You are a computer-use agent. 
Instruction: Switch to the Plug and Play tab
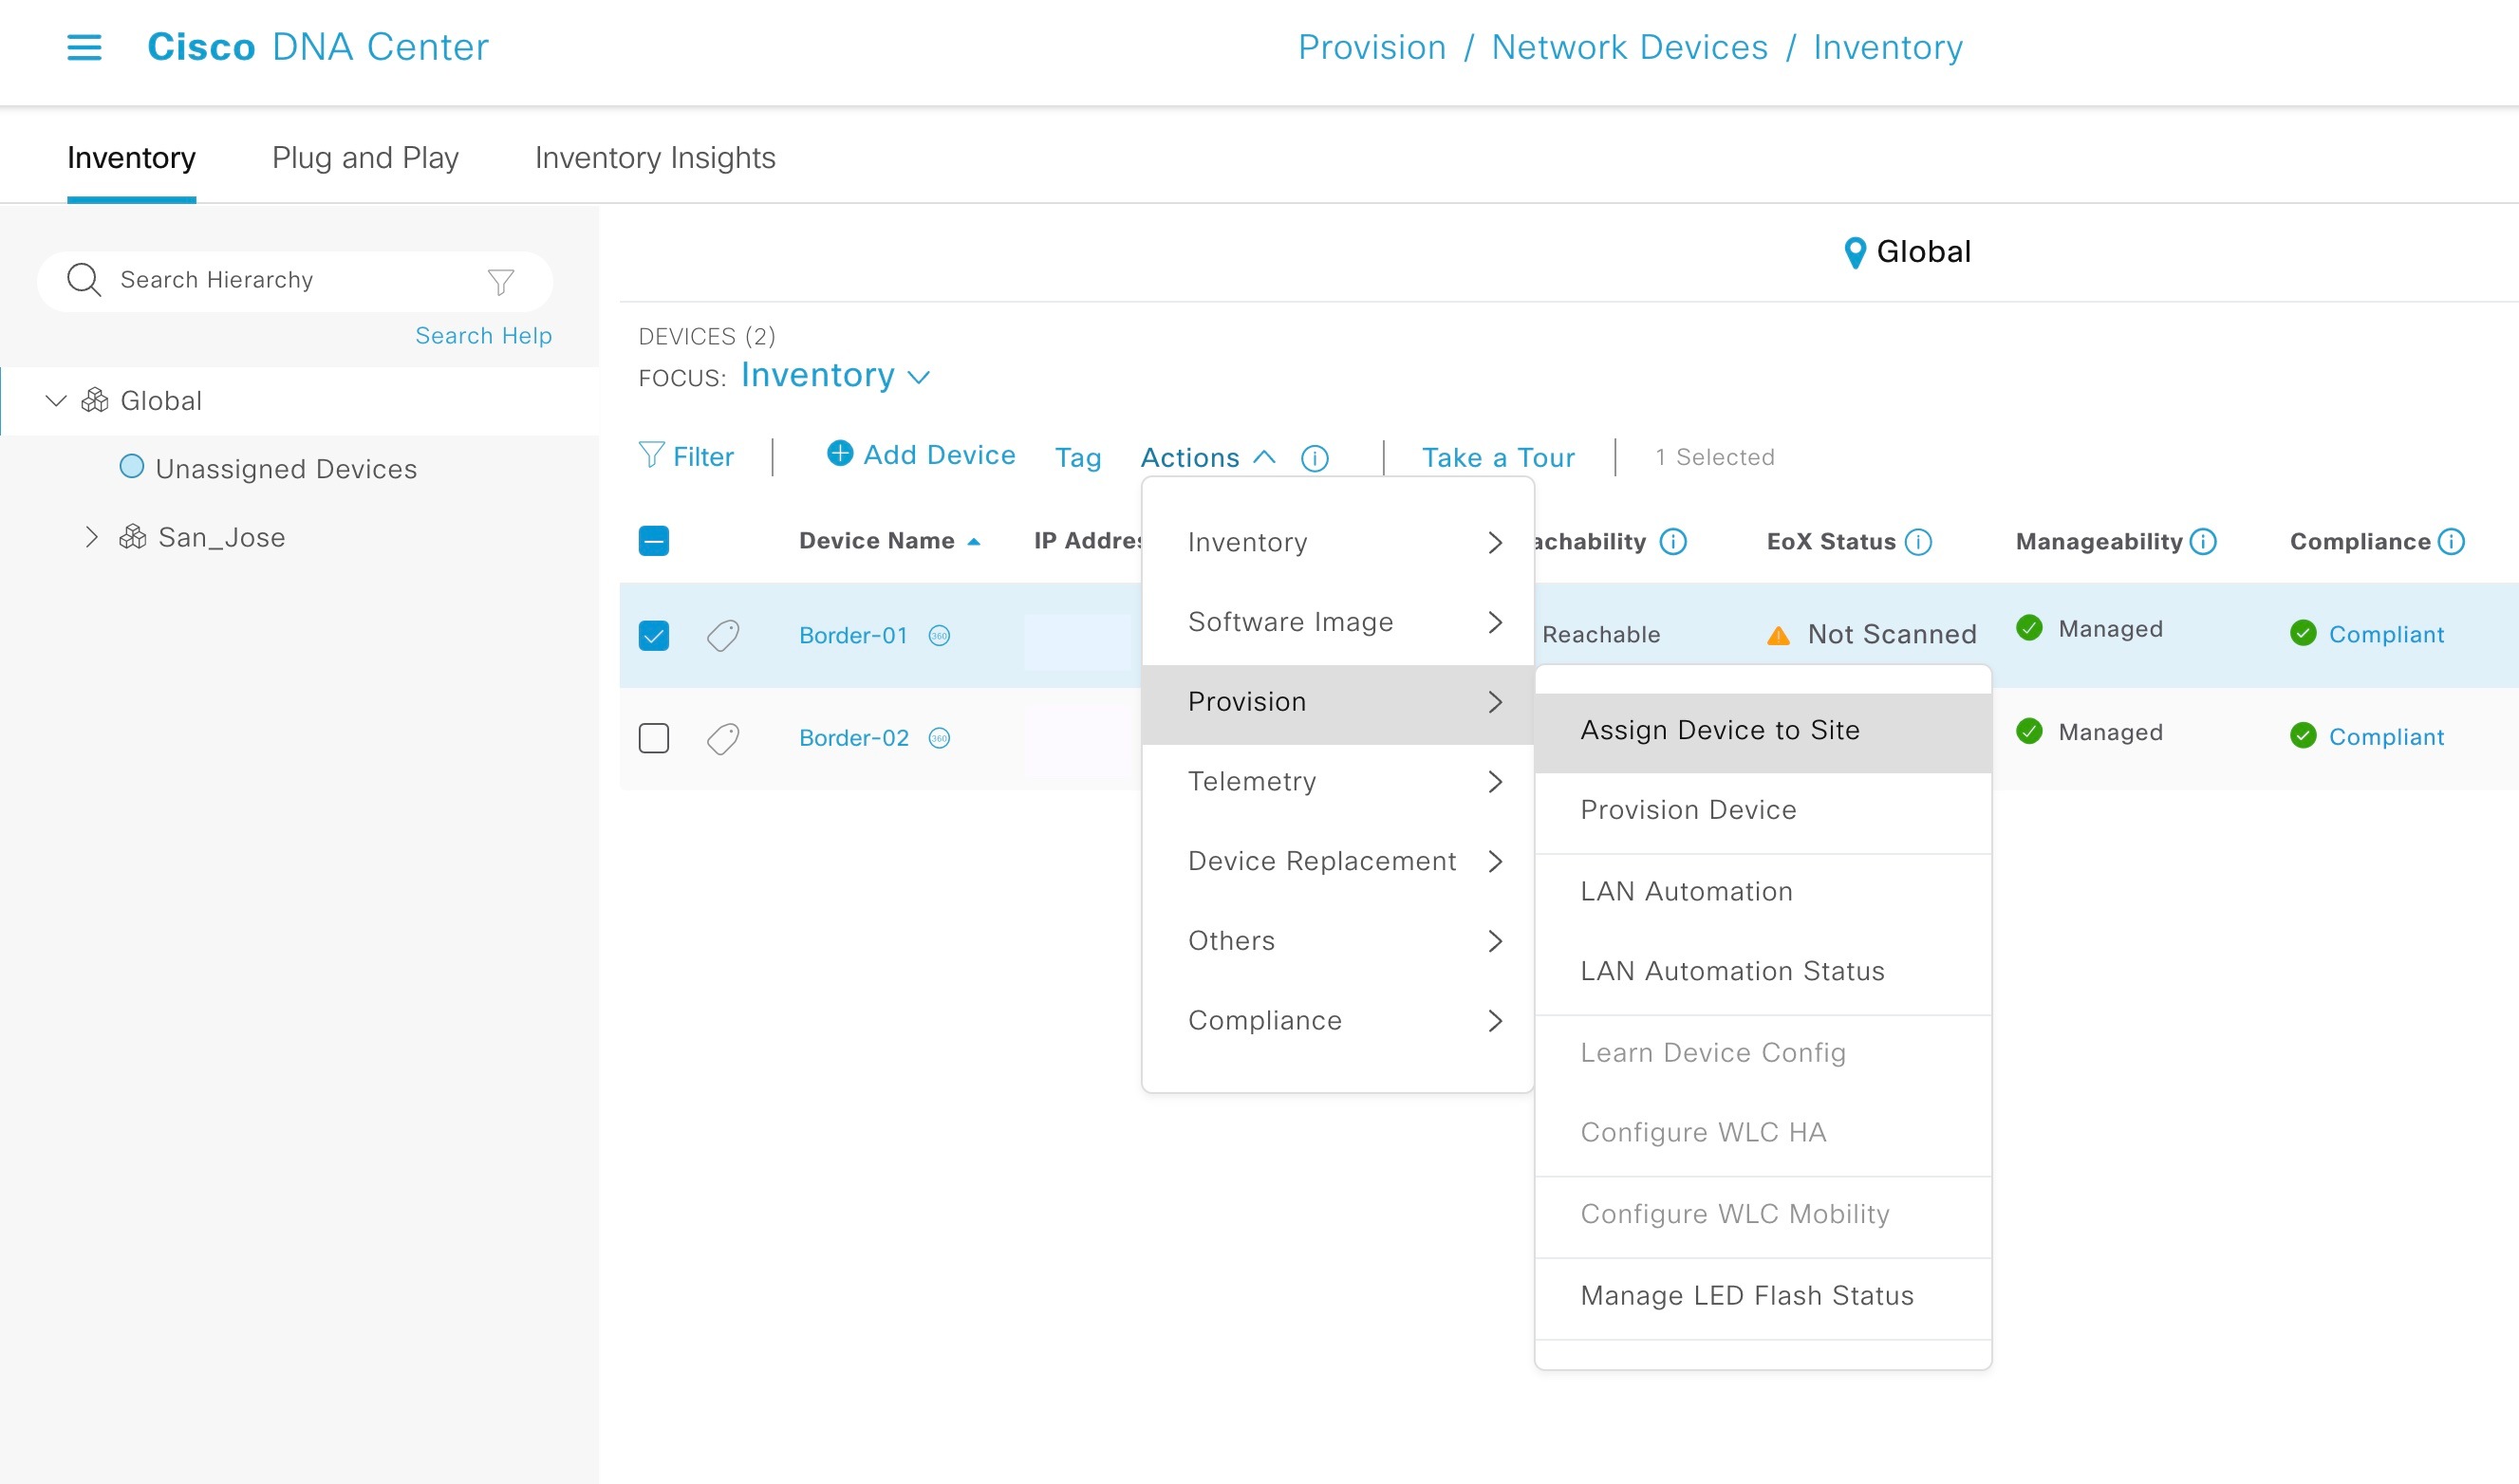[364, 158]
